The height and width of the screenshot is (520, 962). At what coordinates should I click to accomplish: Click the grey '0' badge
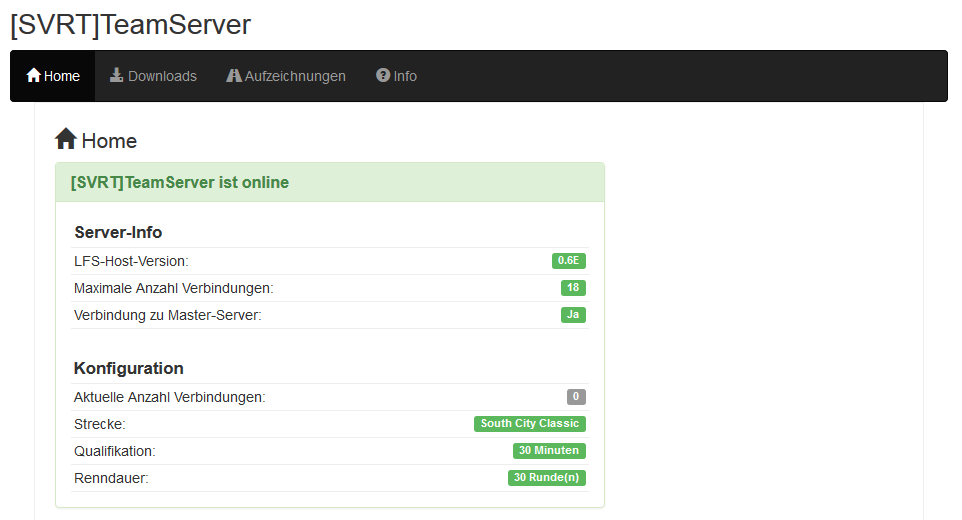click(x=576, y=397)
